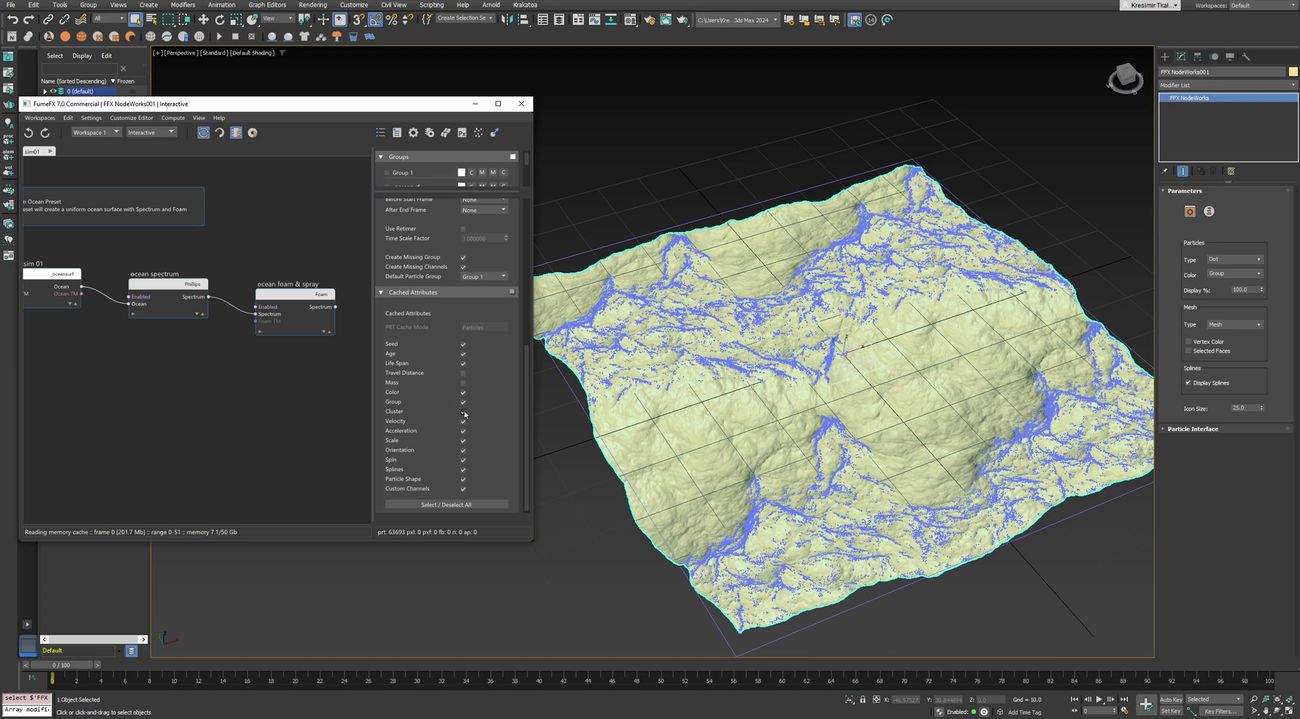Open the Particles Color Group dropdown
The width and height of the screenshot is (1300, 719).
[1234, 273]
